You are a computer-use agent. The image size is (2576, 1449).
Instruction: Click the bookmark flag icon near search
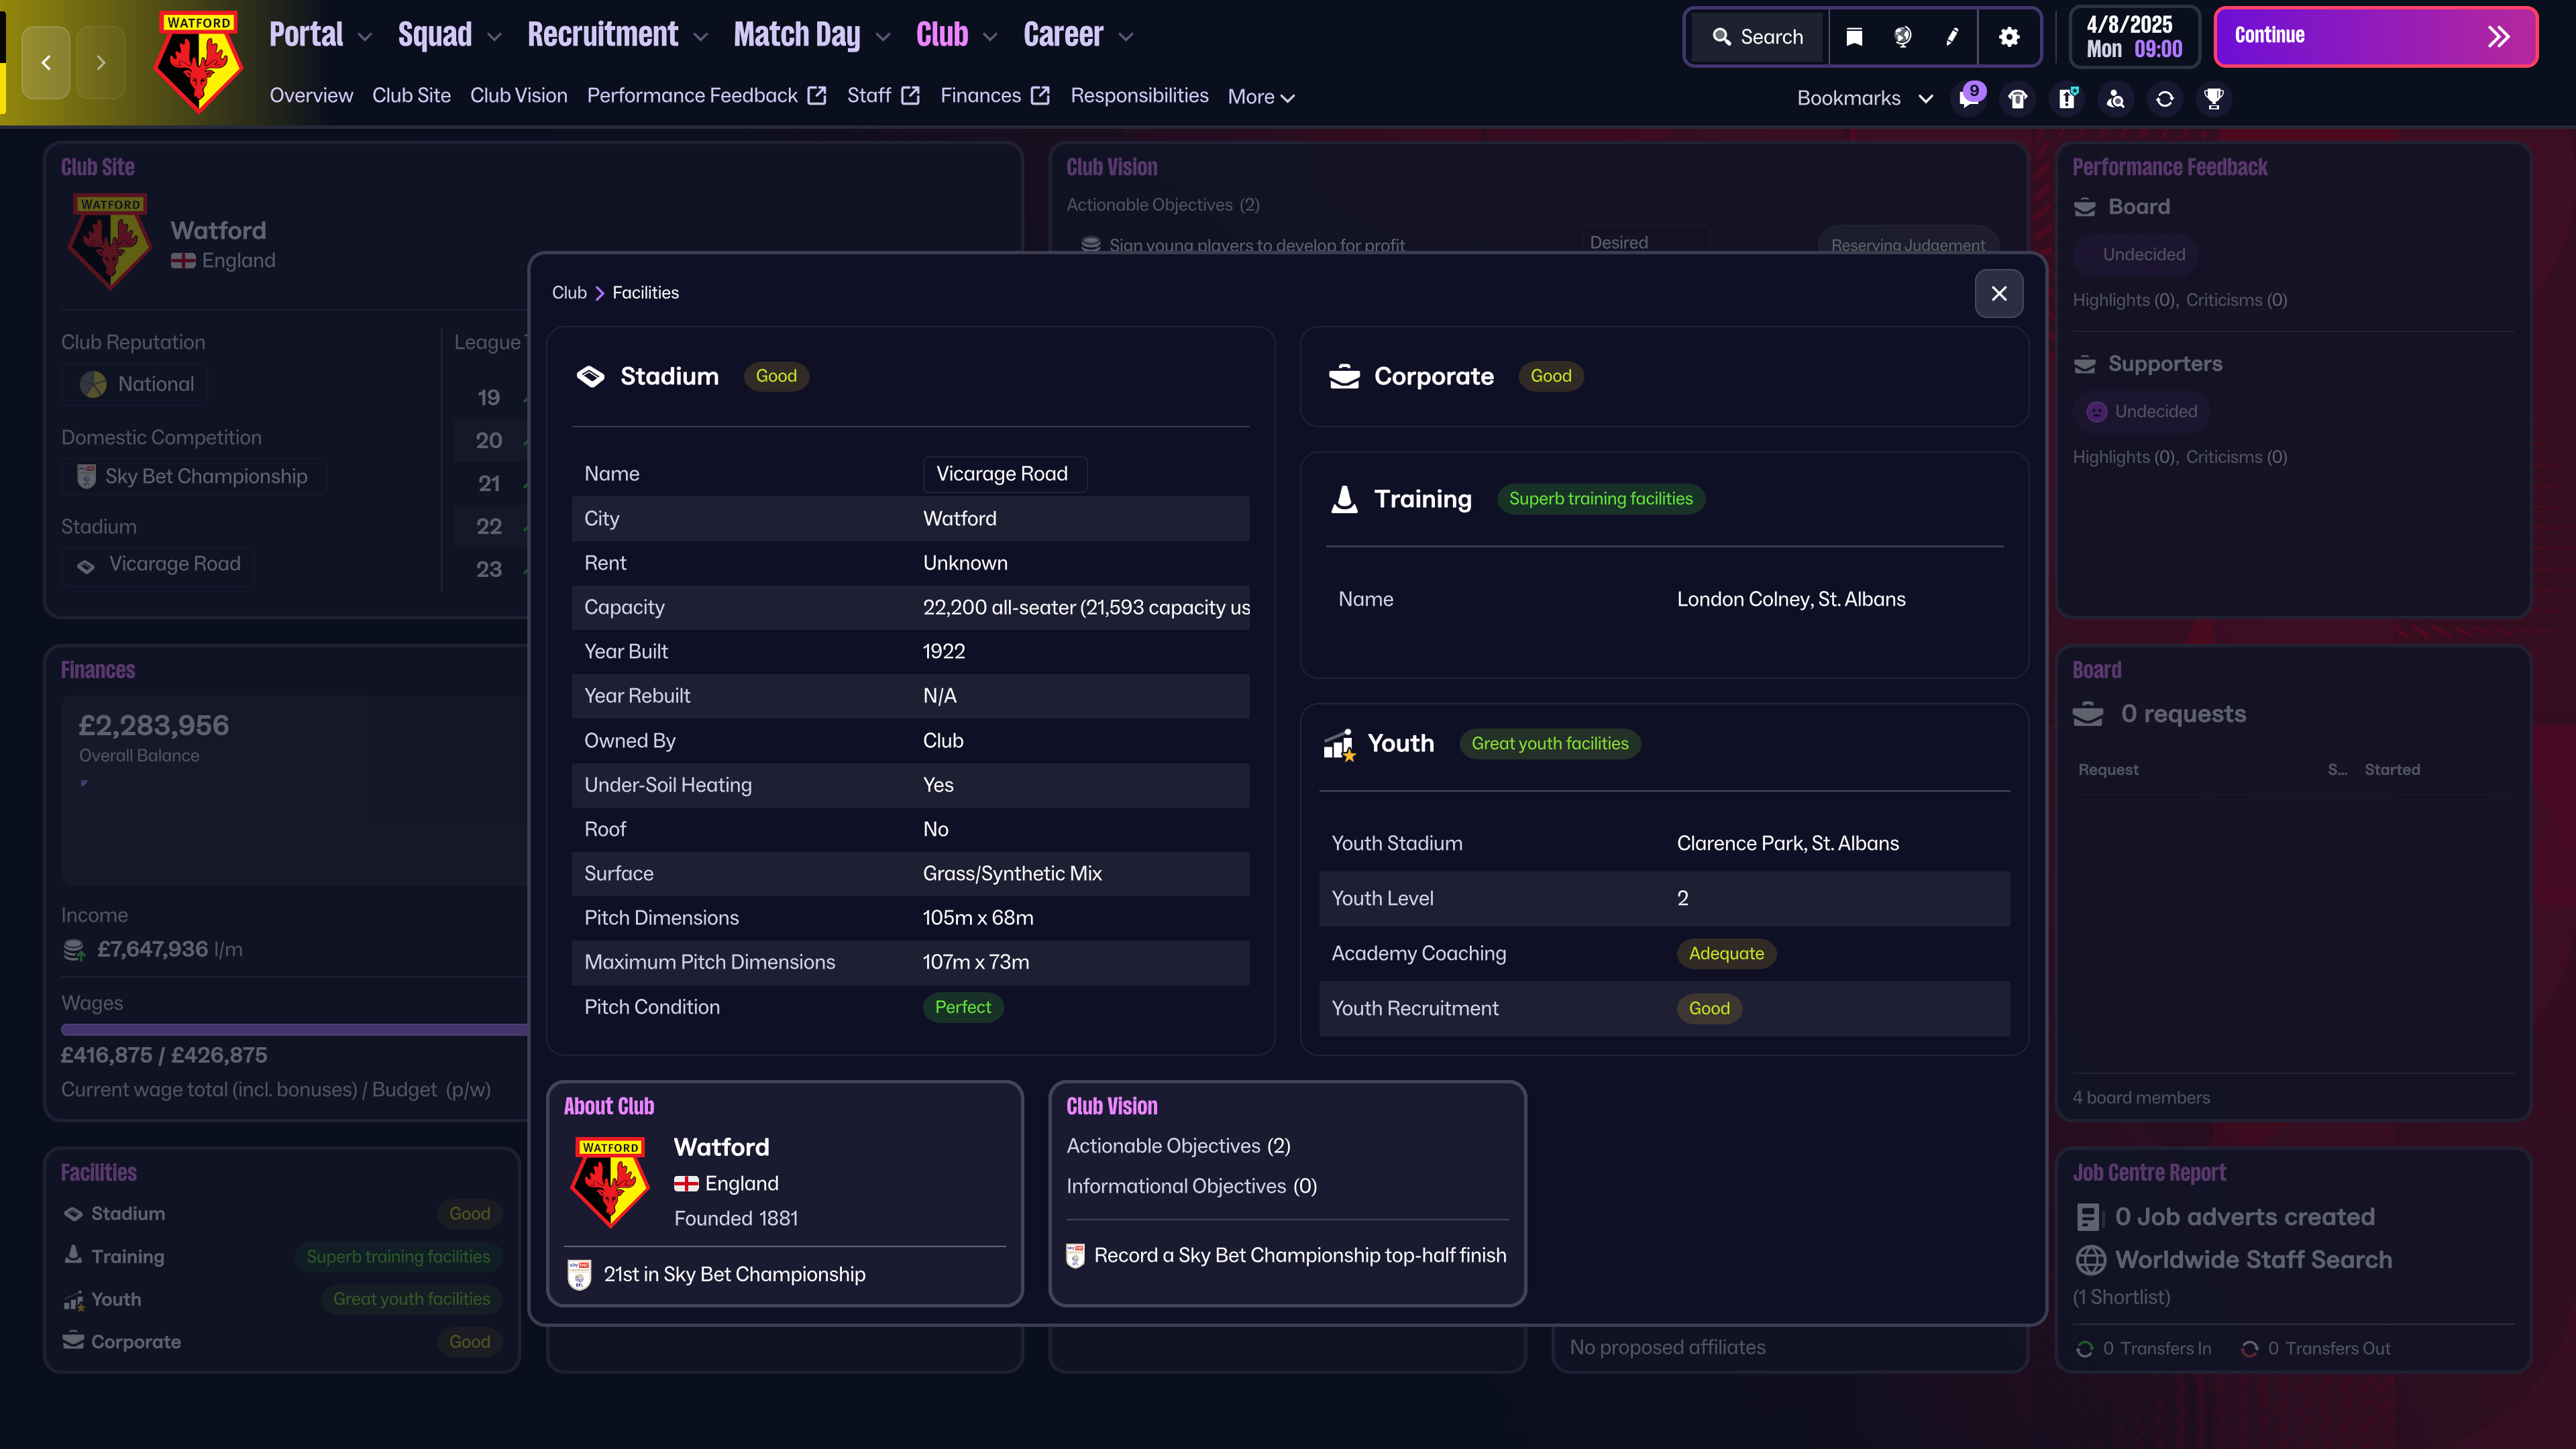tap(1854, 37)
